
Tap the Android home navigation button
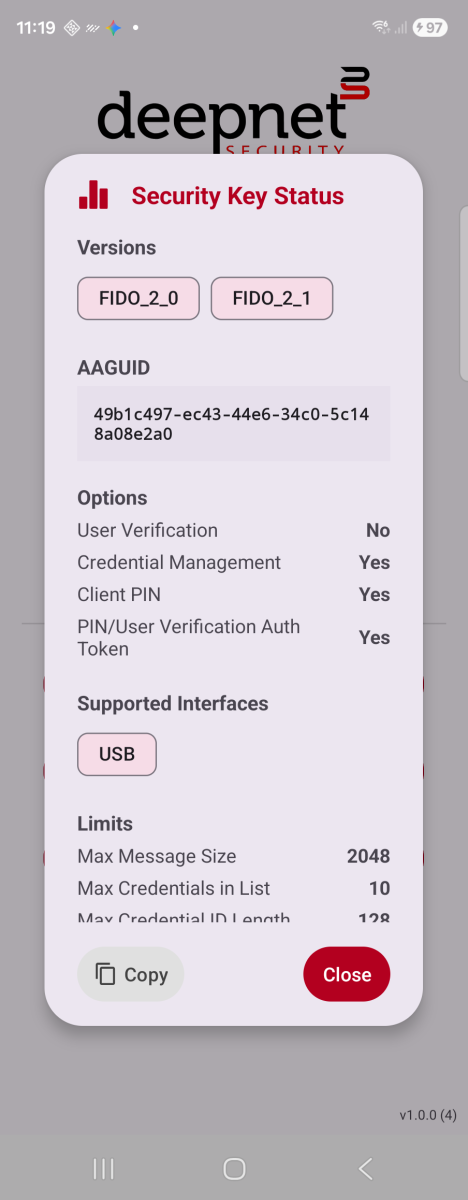(234, 1169)
